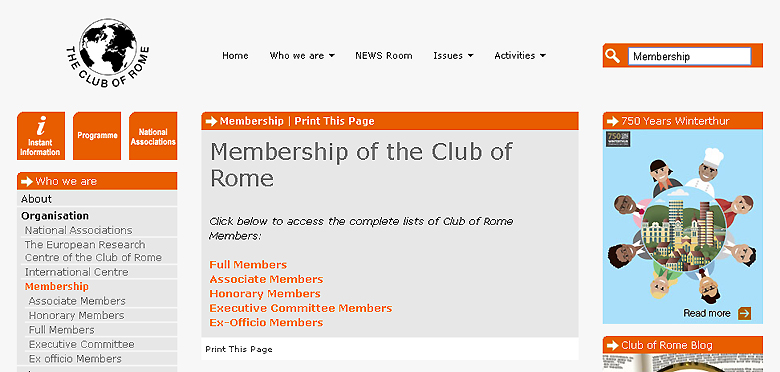Click the Read more arrow icon

744,313
